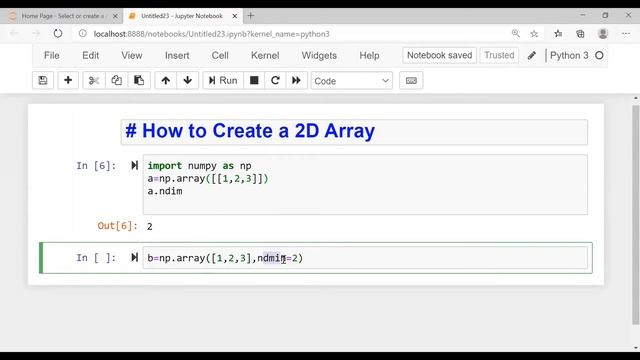Interrupt the kernel with stop icon
The width and height of the screenshot is (640, 360).
pyautogui.click(x=254, y=80)
